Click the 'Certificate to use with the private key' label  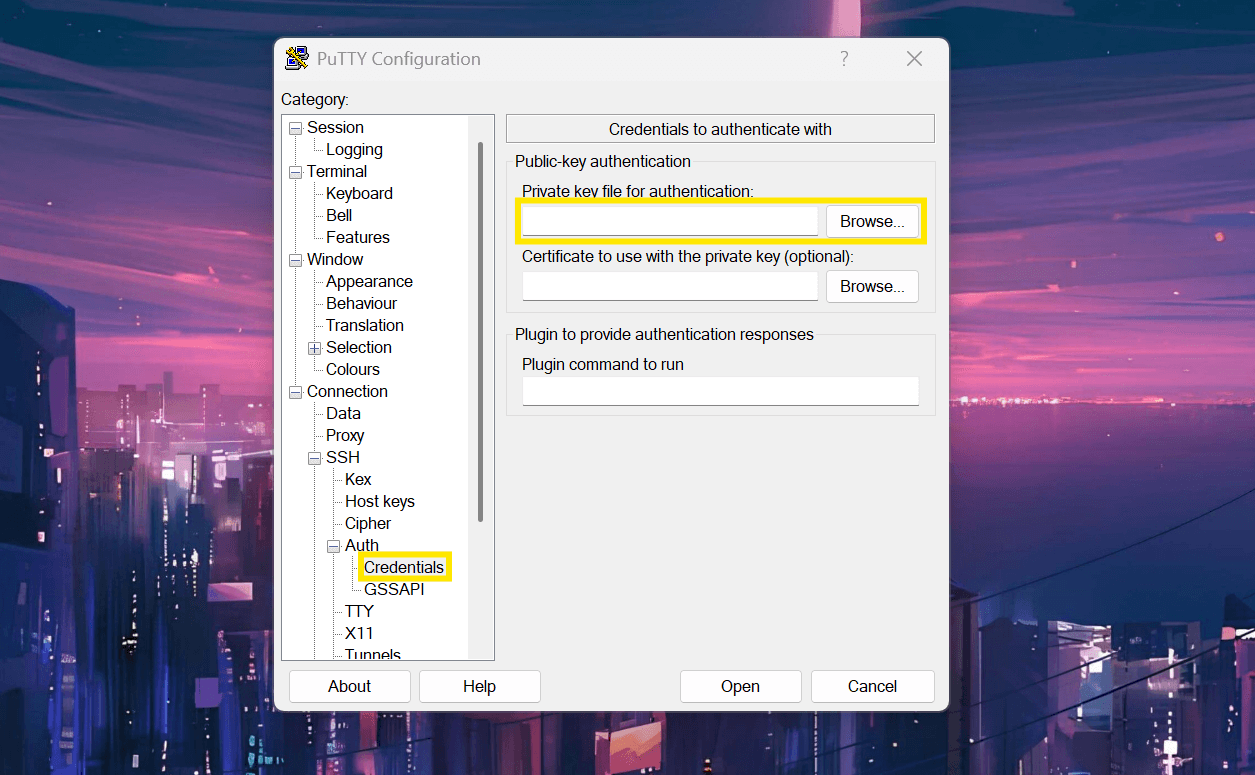688,256
